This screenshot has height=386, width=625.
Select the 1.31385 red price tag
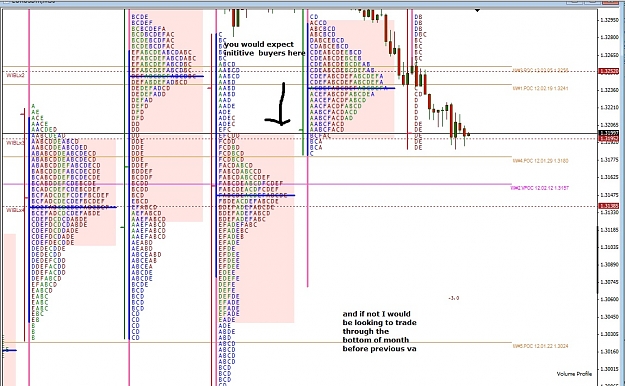pos(609,206)
